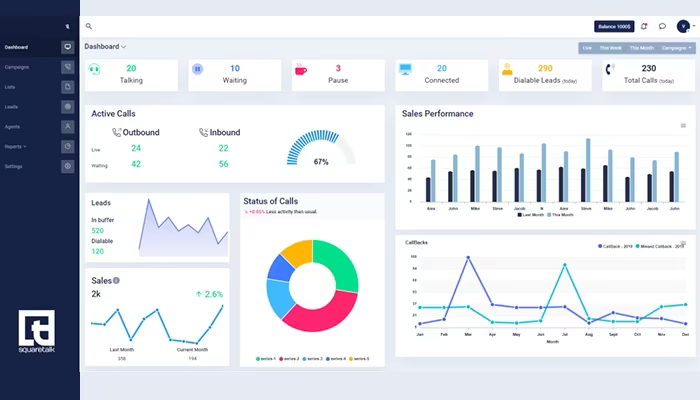Click the Leads icon in sidebar
Image resolution: width=700 pixels, height=400 pixels.
68,107
